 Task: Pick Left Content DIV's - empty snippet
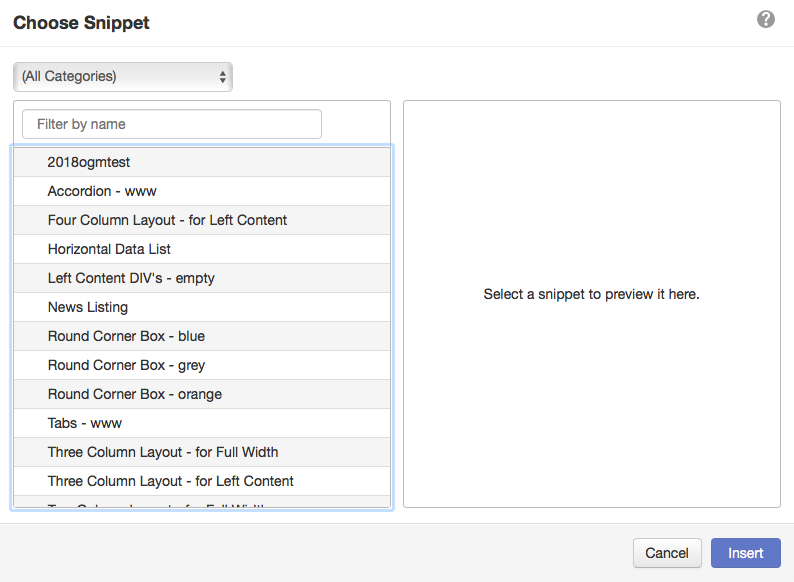[x=202, y=278]
